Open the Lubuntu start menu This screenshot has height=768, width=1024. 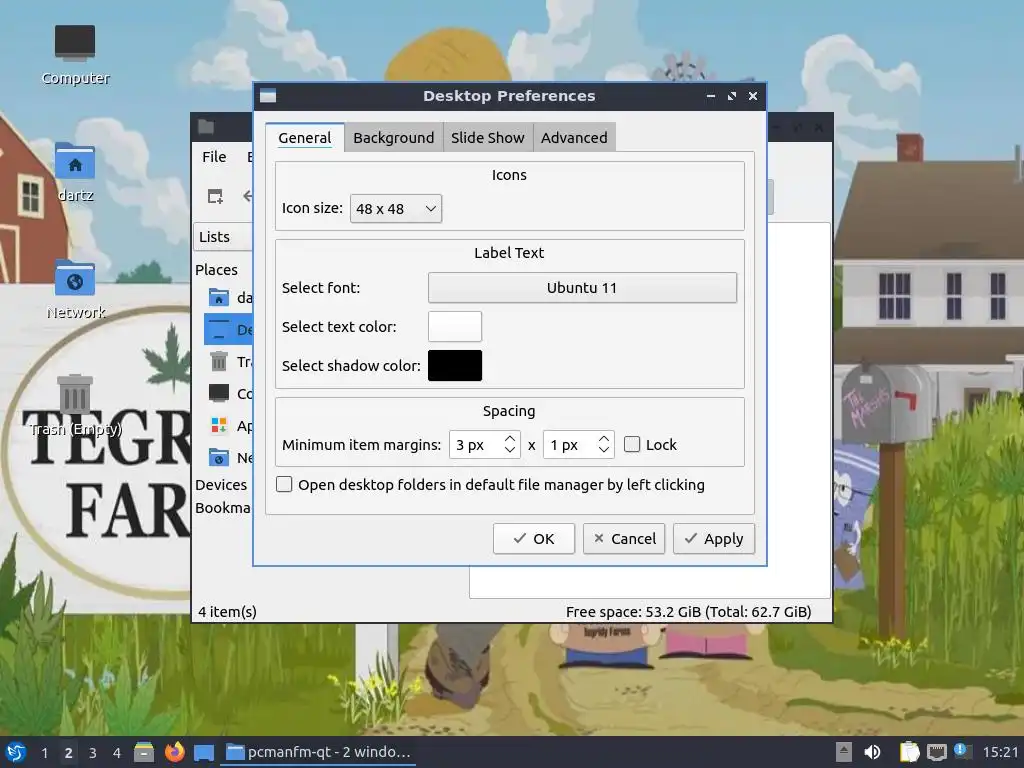[16, 752]
